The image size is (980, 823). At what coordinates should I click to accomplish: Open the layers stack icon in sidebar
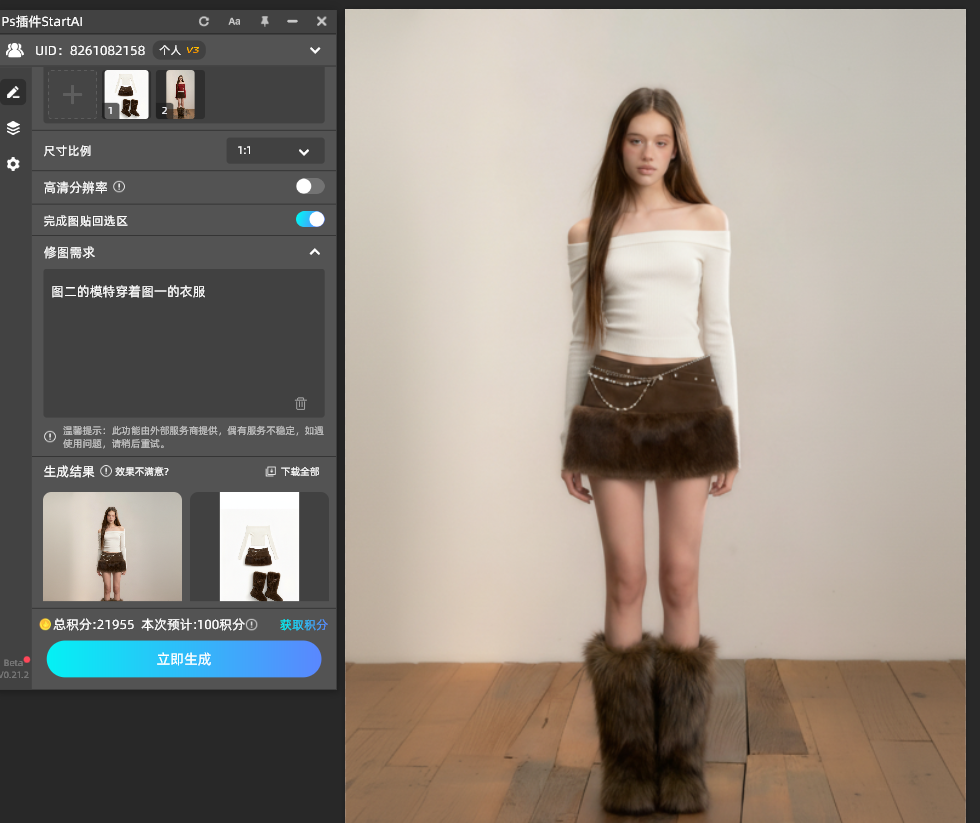[x=13, y=128]
